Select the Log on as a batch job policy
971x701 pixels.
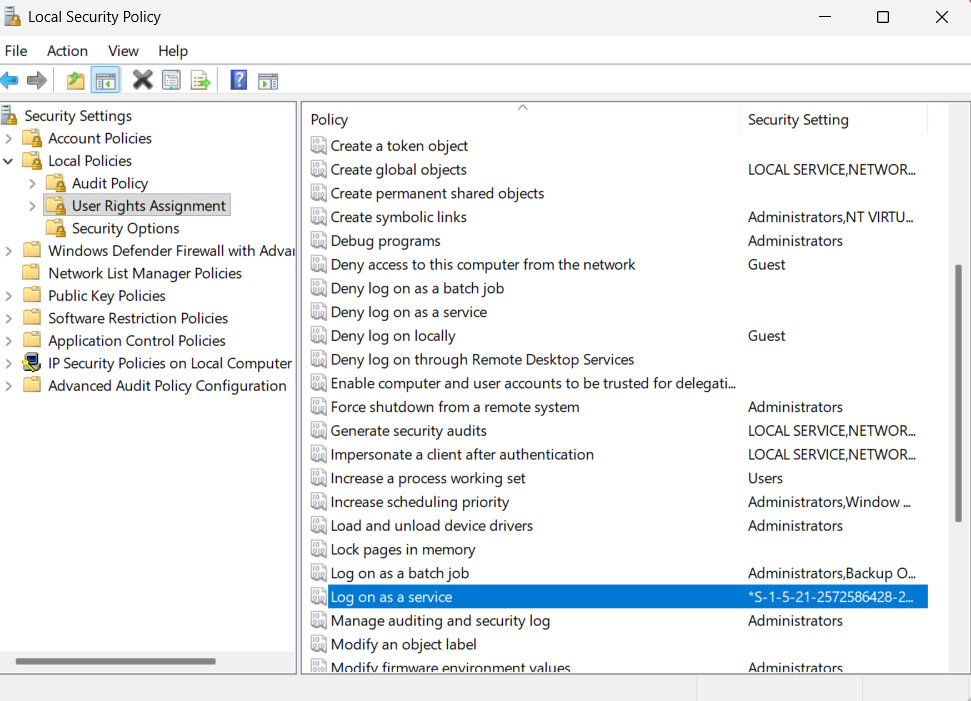click(399, 573)
